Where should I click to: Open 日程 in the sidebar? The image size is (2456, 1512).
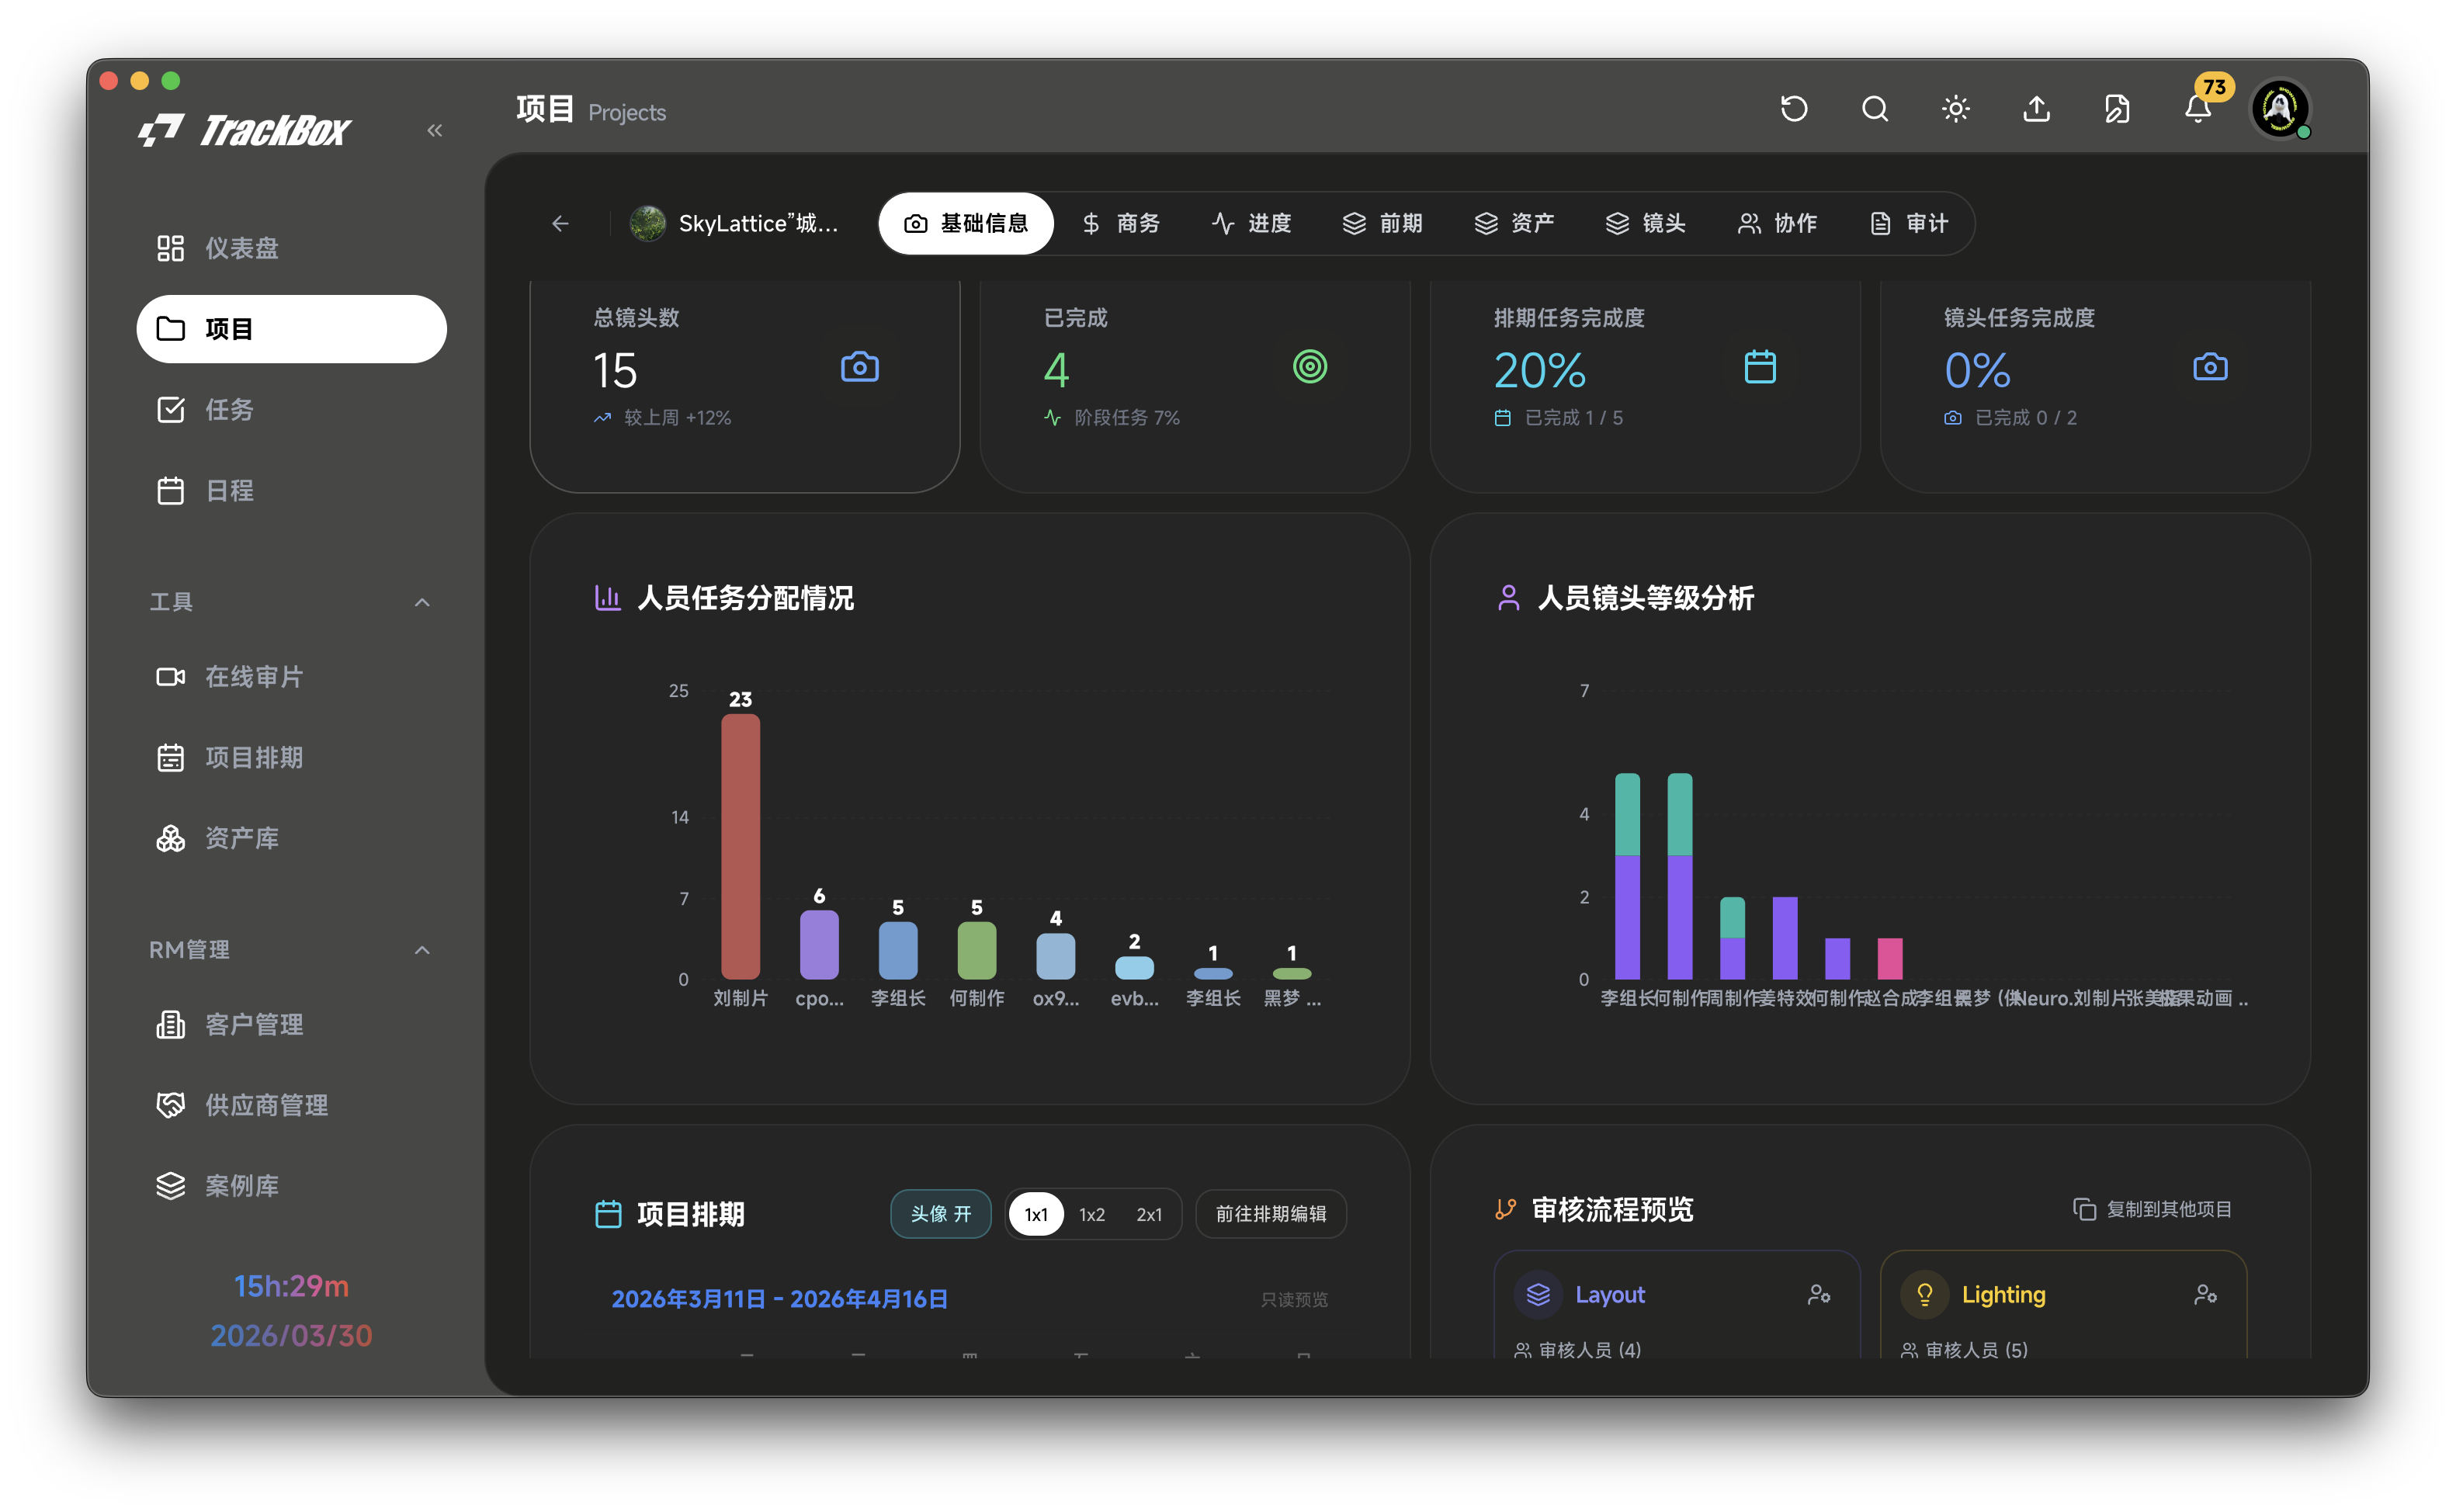pyautogui.click(x=291, y=491)
